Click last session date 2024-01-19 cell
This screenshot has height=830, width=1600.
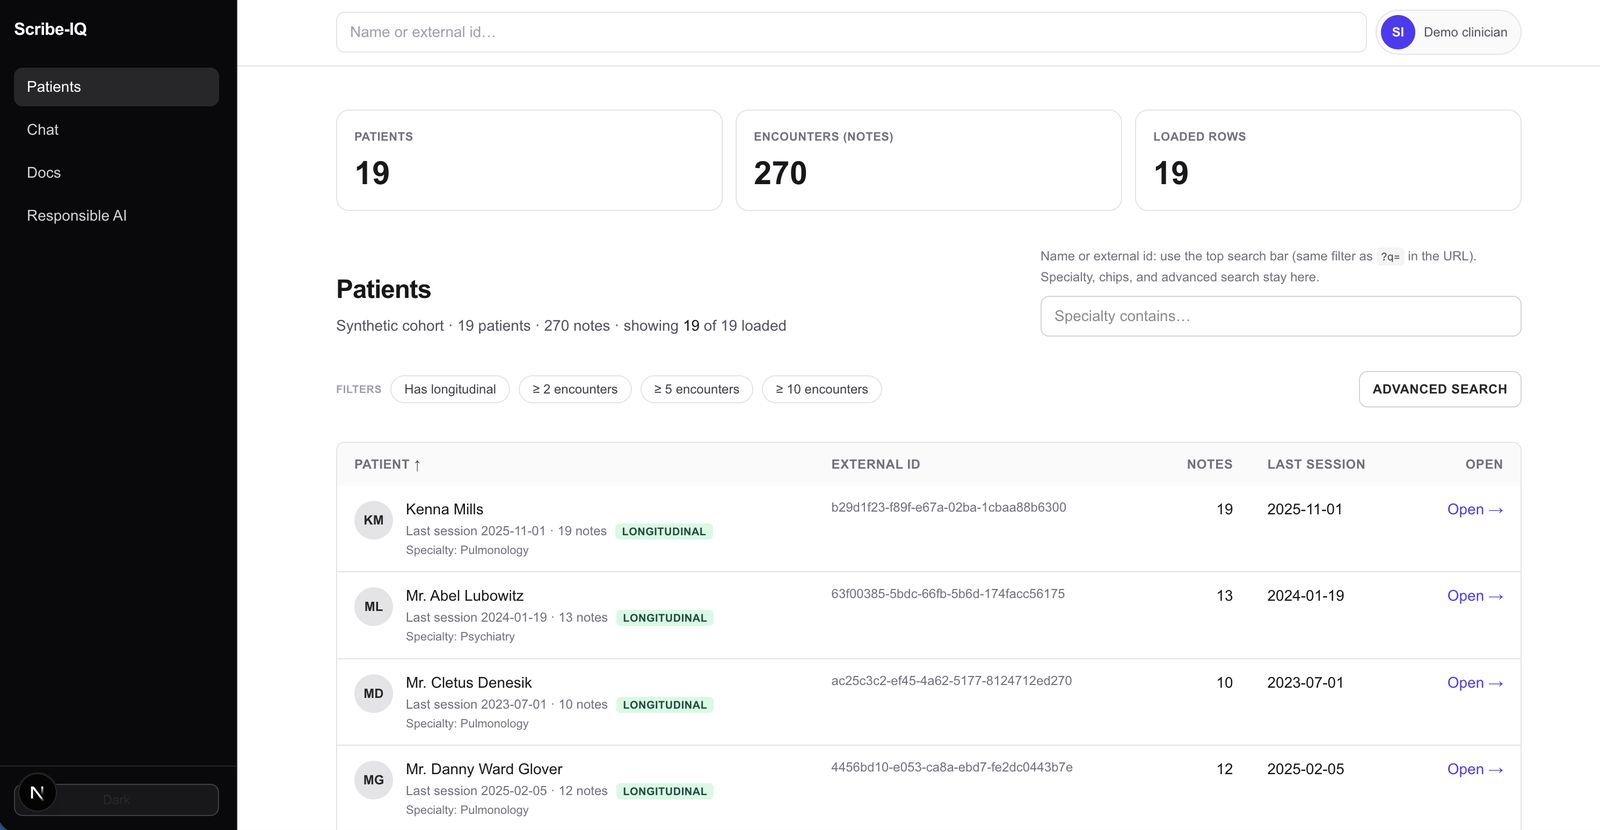[x=1305, y=596]
